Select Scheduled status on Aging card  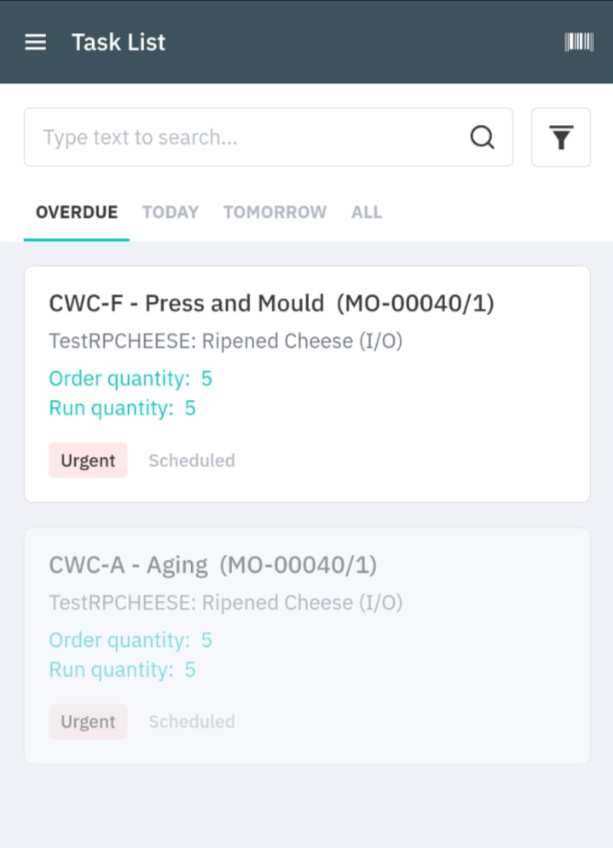[x=192, y=722]
